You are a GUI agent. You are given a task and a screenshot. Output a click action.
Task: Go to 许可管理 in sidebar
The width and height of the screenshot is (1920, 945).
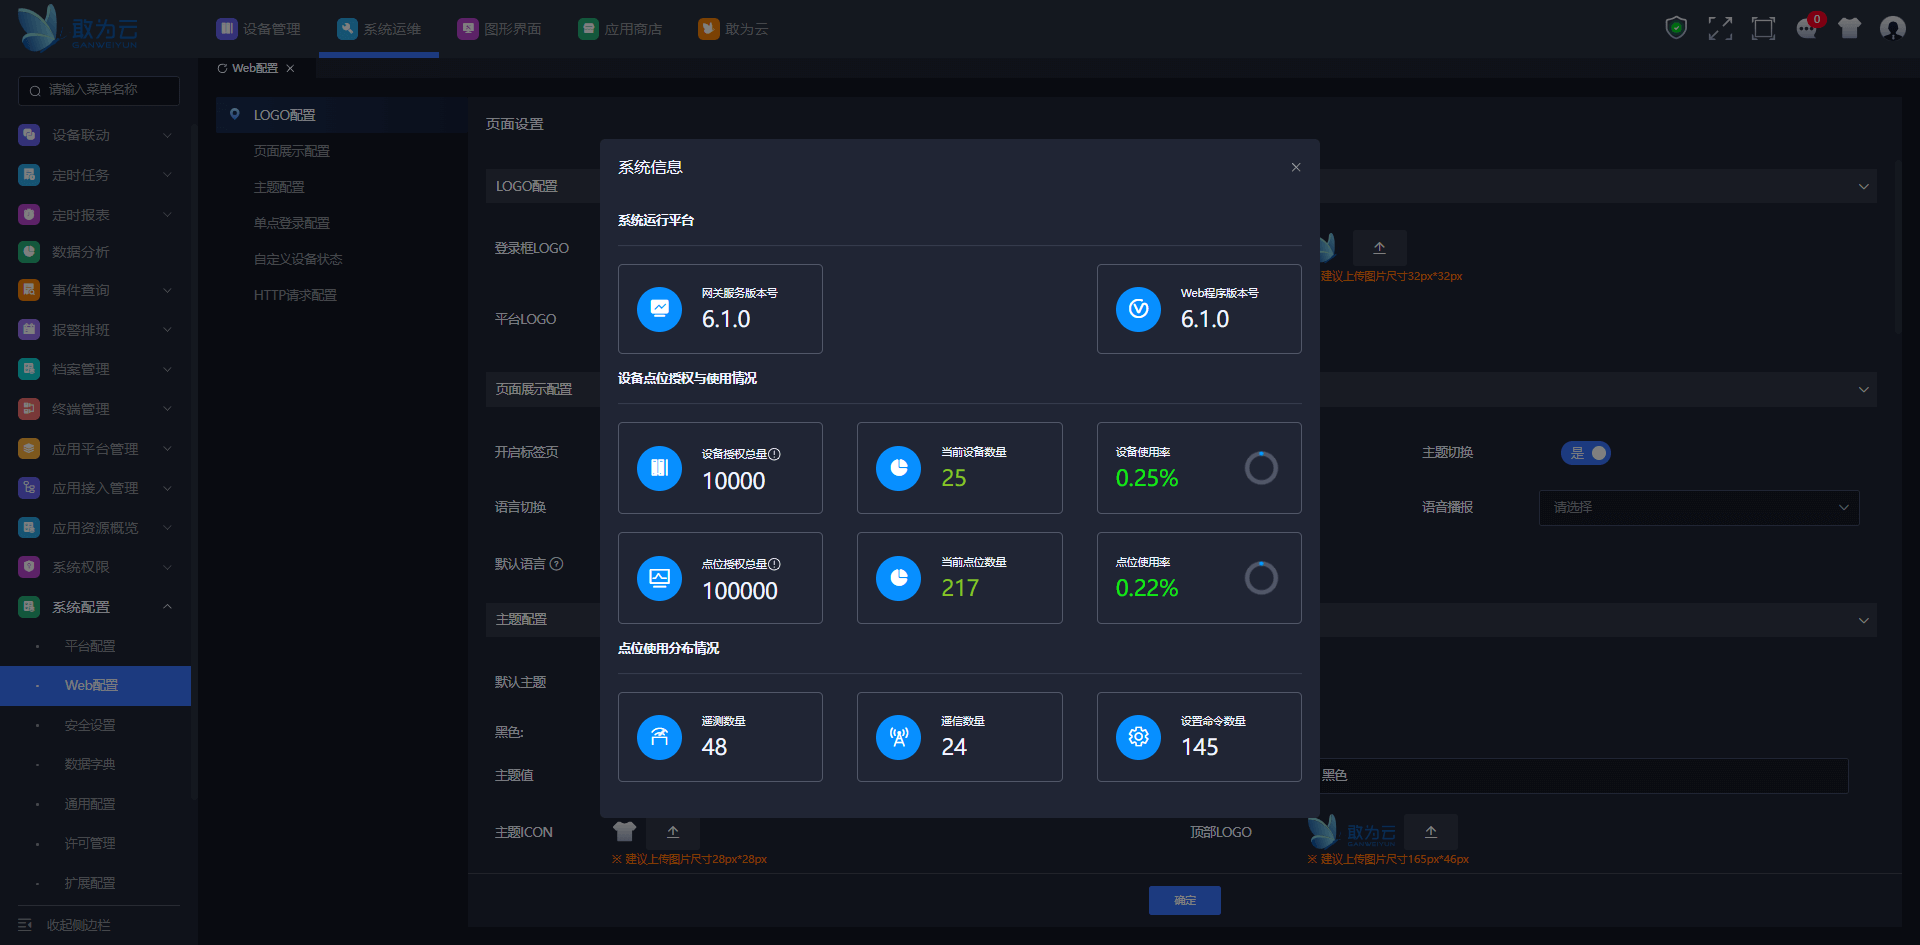point(90,843)
